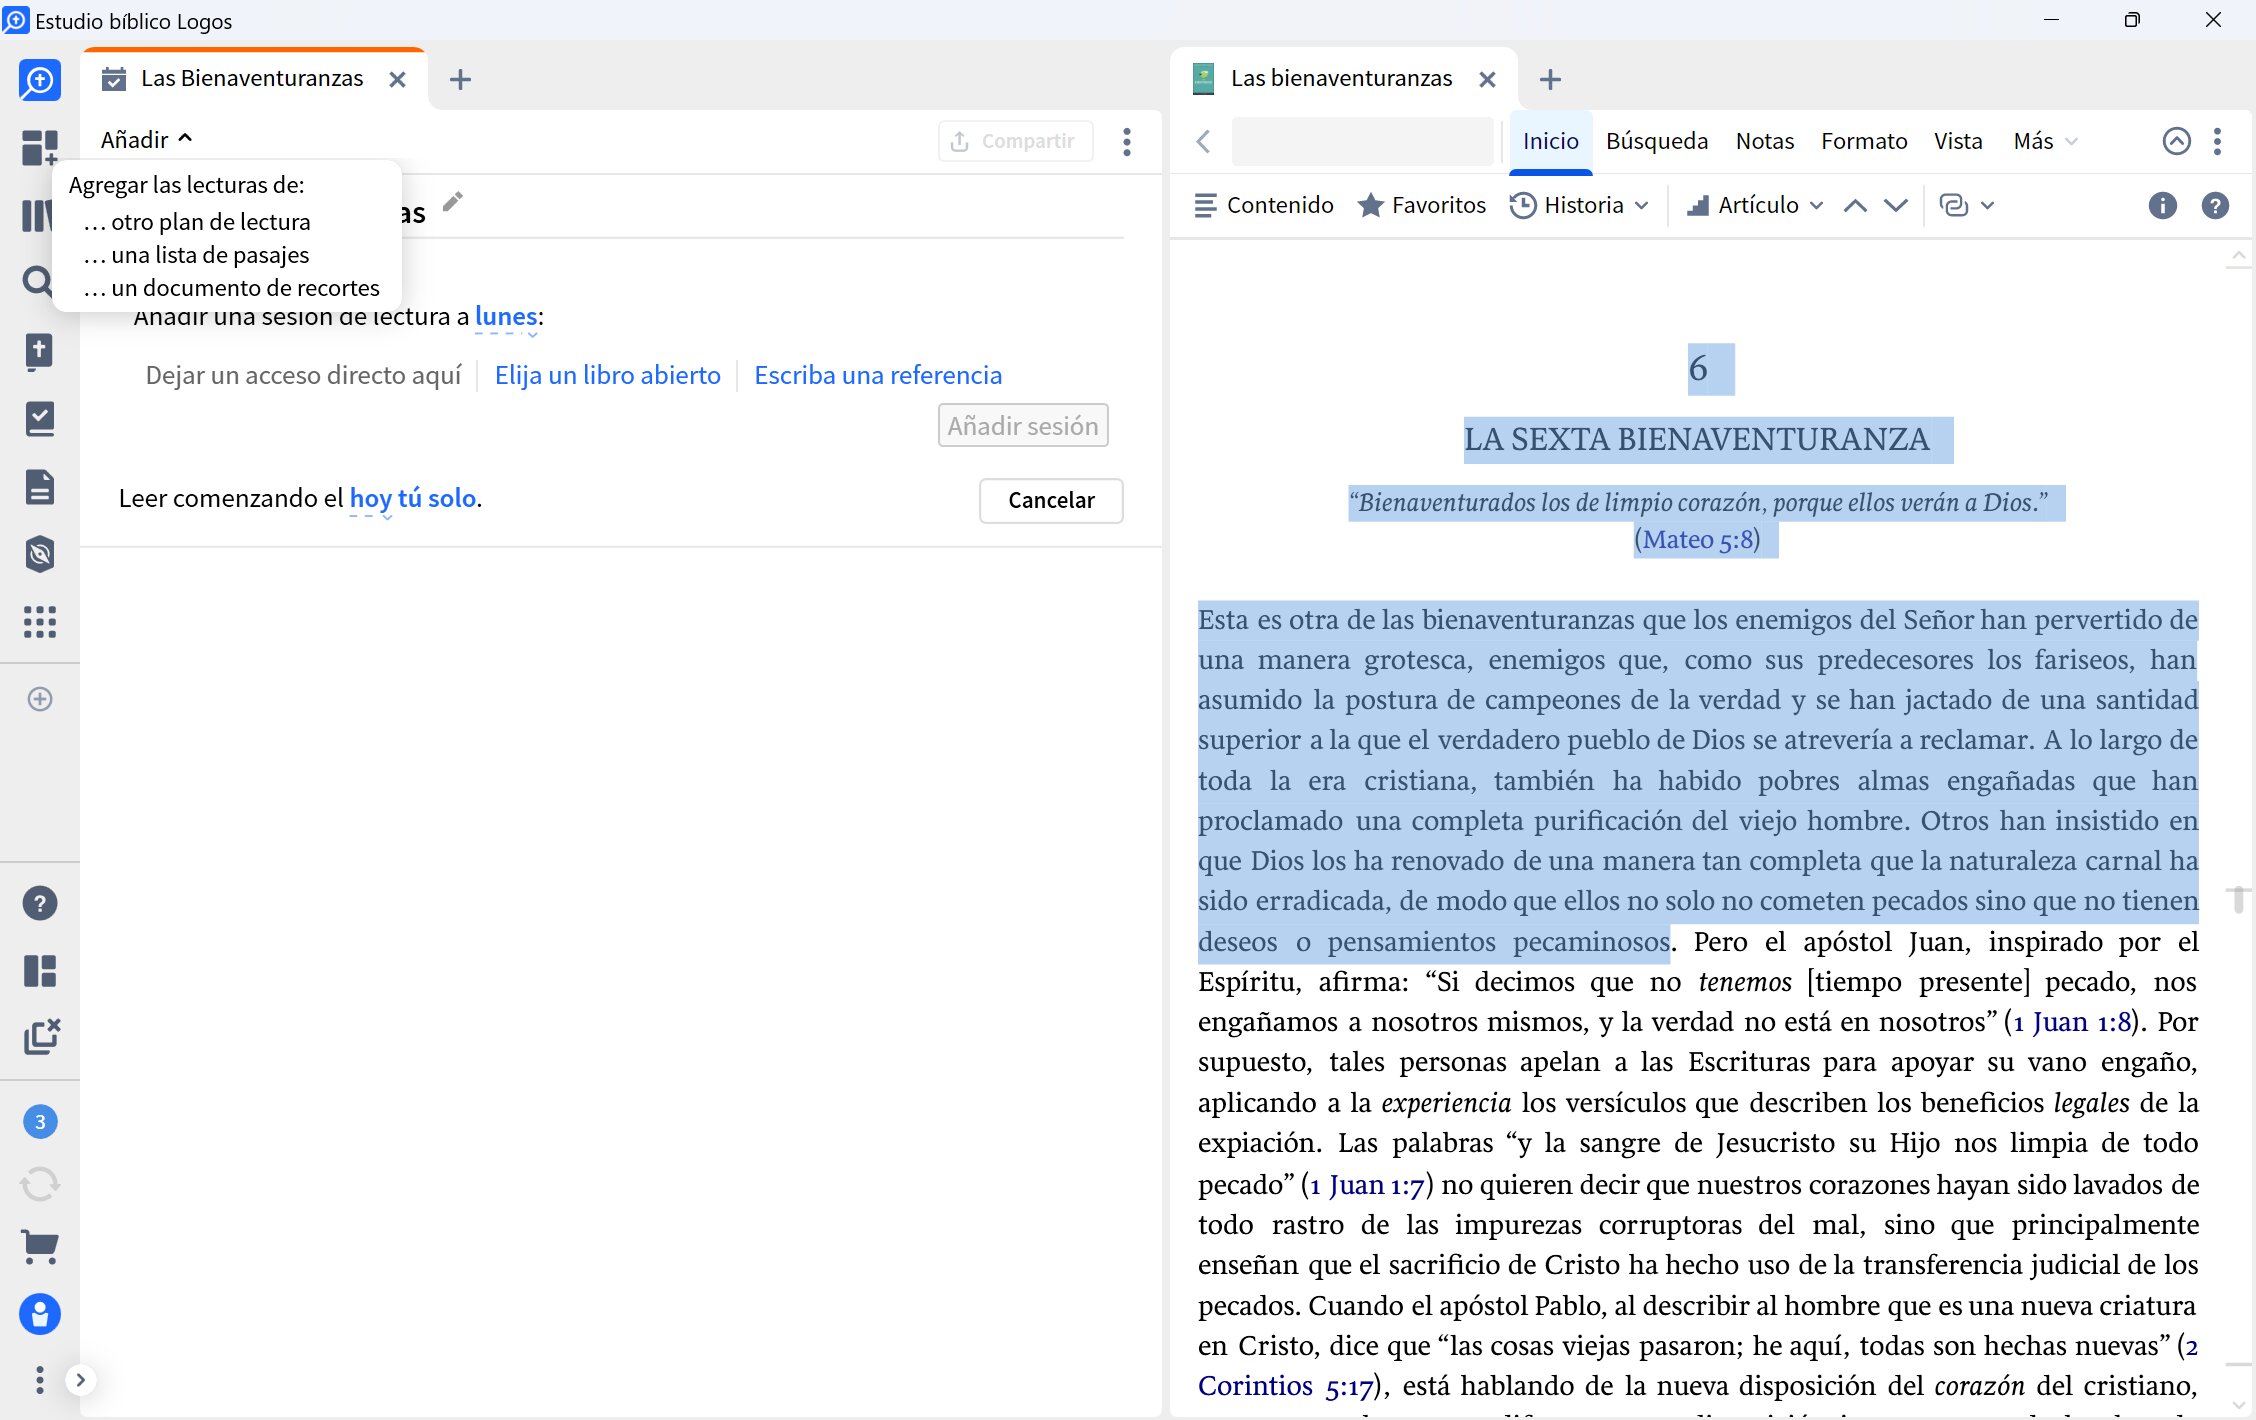
Task: Close the Las bienaventuranzas book tab
Action: pyautogui.click(x=1487, y=80)
